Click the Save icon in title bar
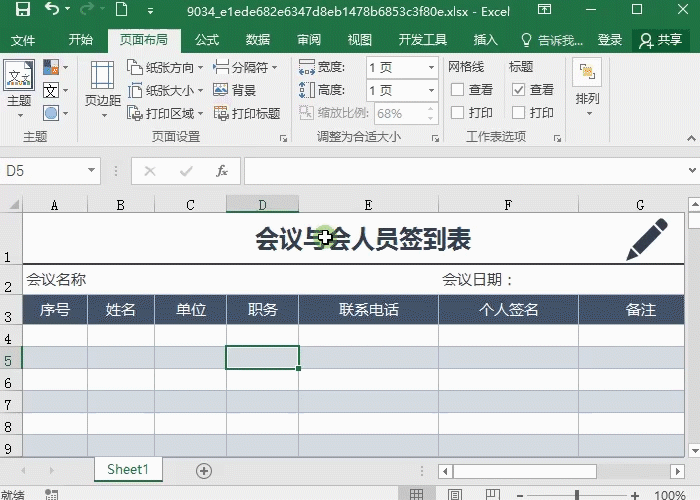 pos(23,9)
